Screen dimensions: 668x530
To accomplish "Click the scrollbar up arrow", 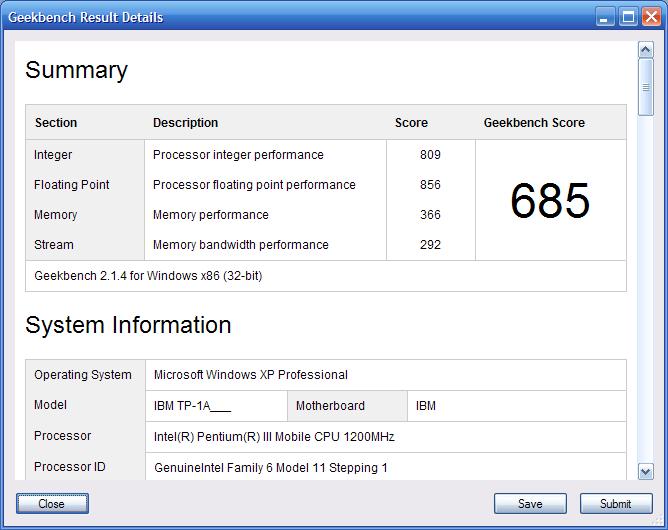I will coord(647,49).
